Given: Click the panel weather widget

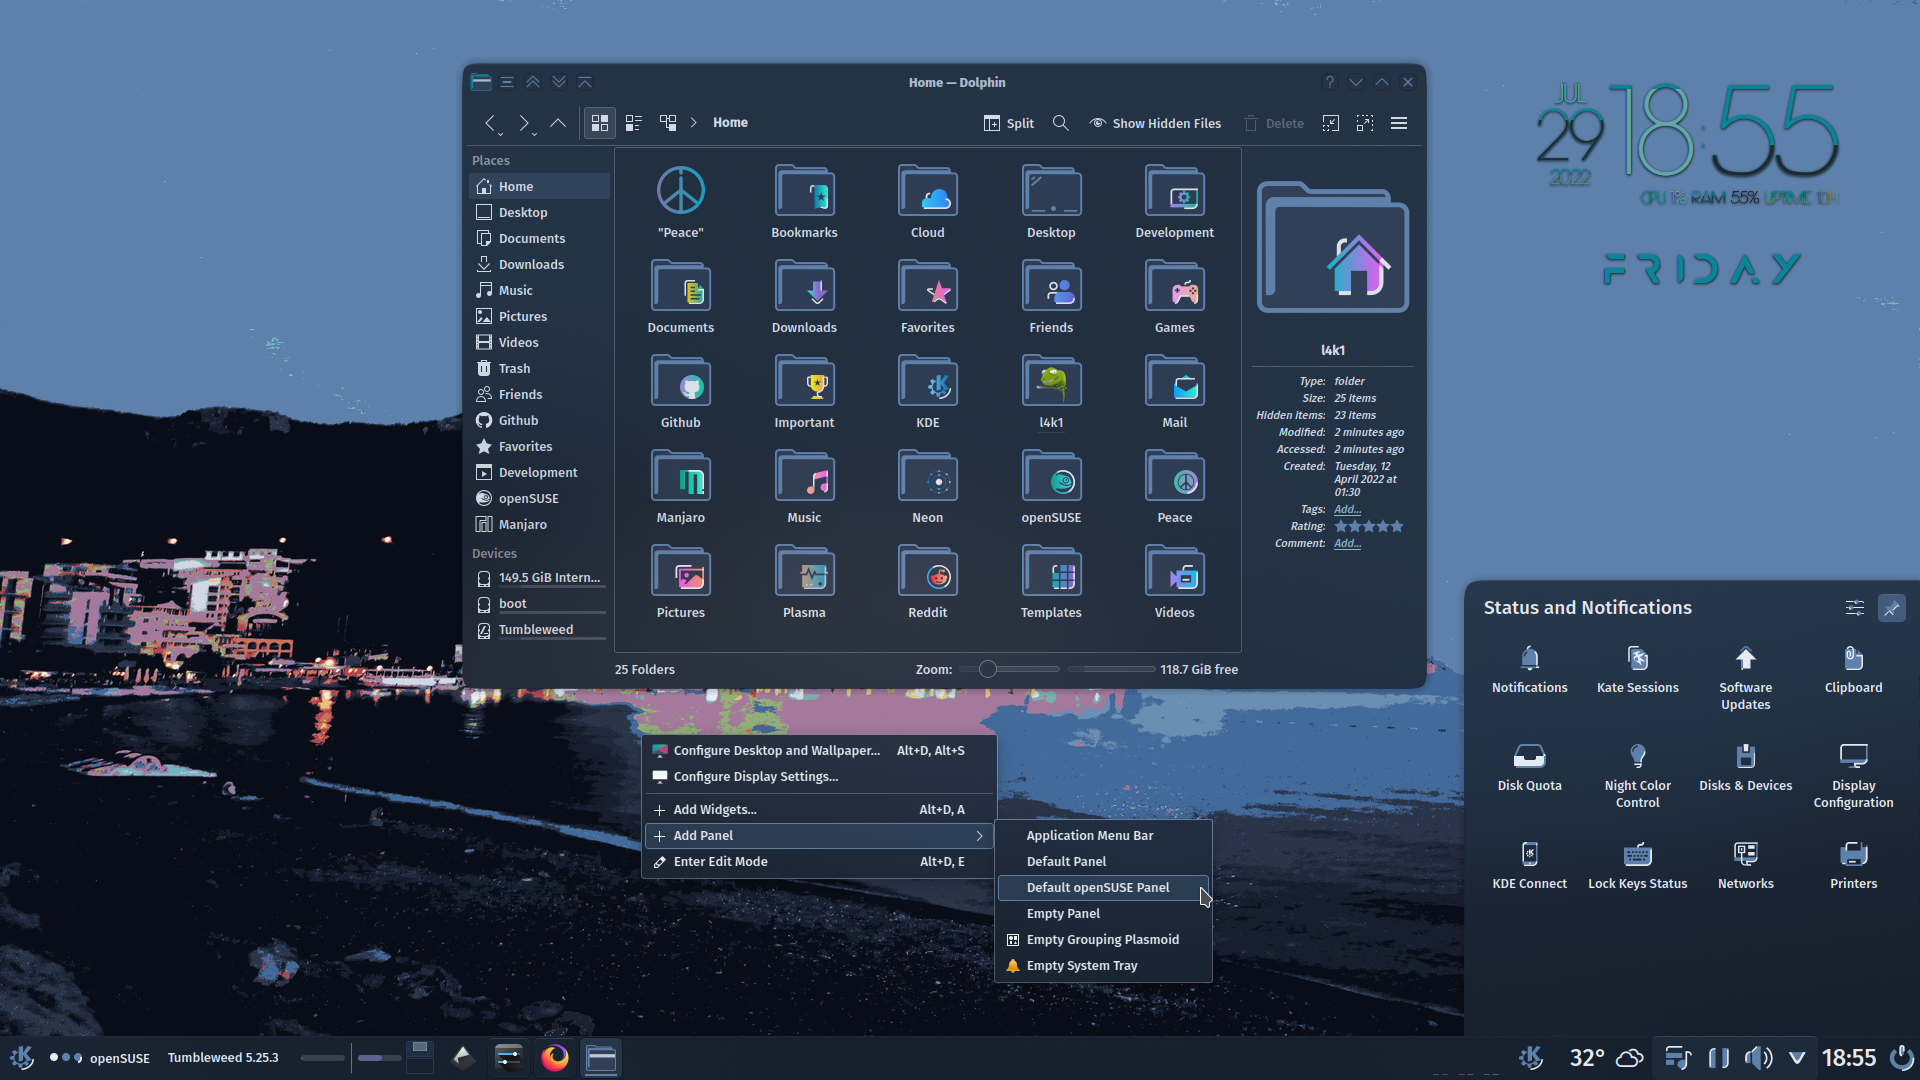Looking at the screenshot, I should point(1606,1058).
